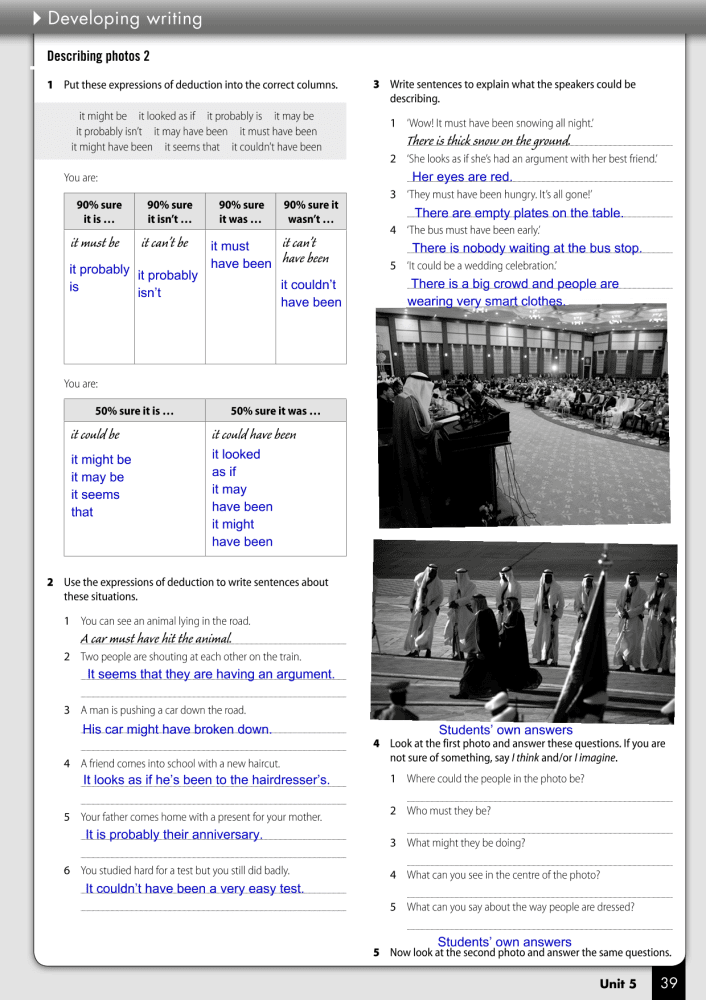Click answer 'His car might have broken down.'

coord(177,729)
